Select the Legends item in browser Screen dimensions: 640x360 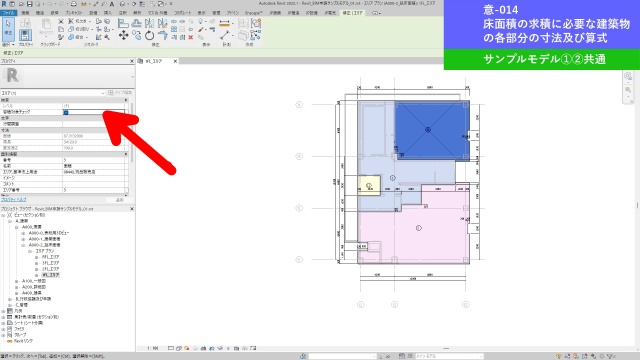tap(18, 311)
